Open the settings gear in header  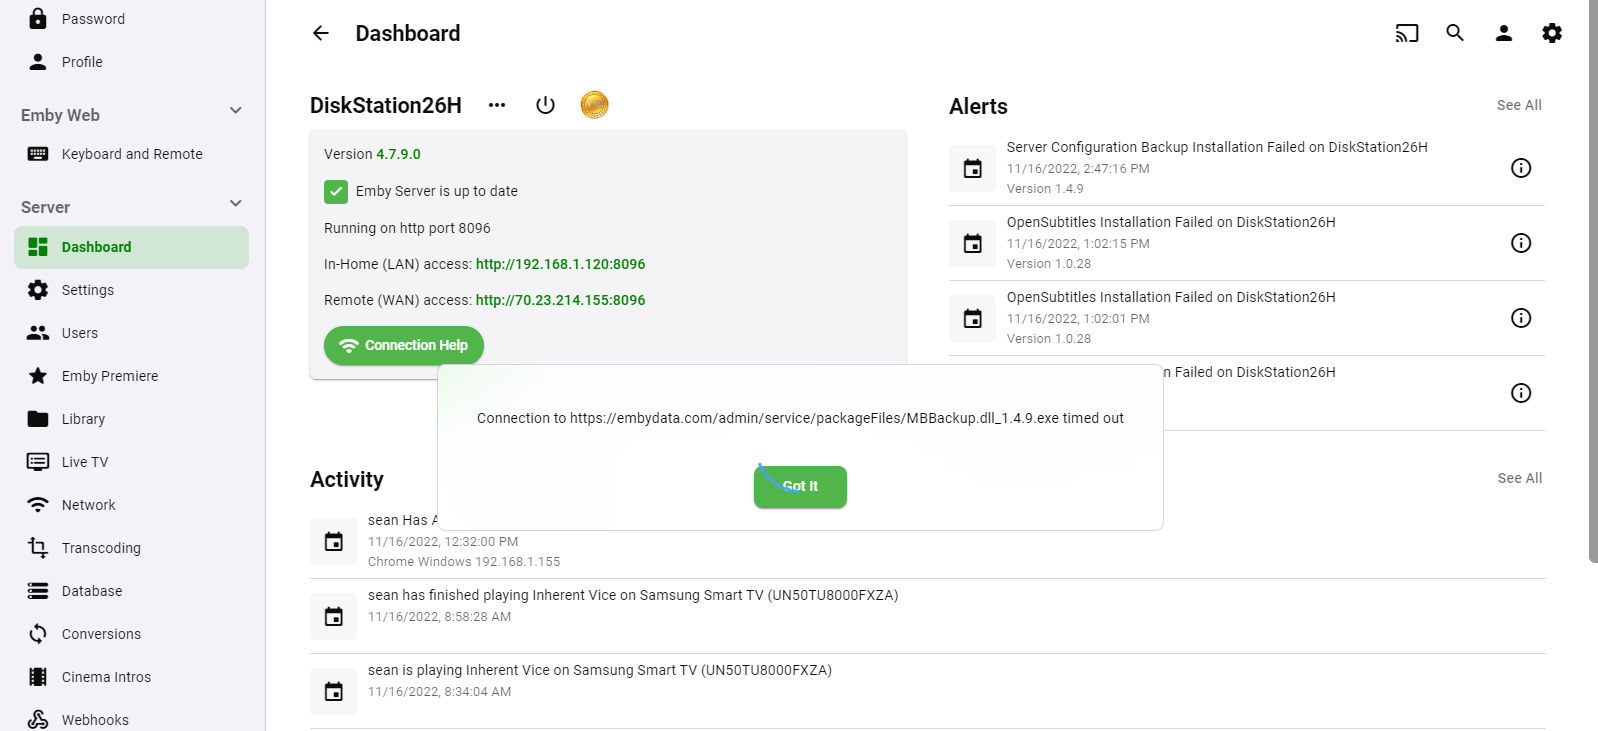click(x=1551, y=33)
